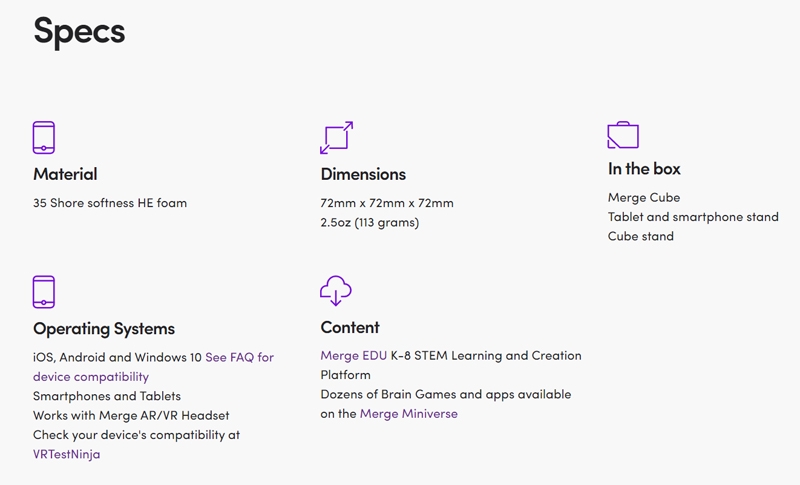Select the Dimensions heading
This screenshot has height=485, width=800.
(x=363, y=174)
